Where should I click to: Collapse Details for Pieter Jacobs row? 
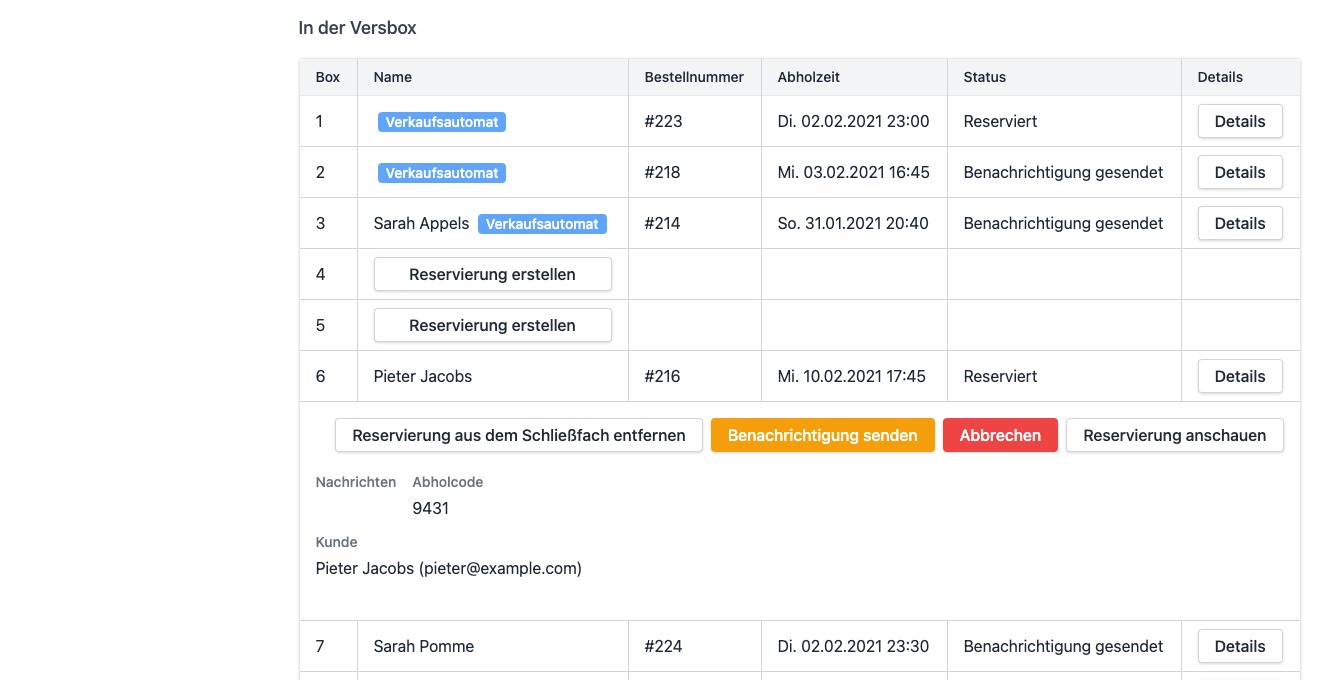1240,377
